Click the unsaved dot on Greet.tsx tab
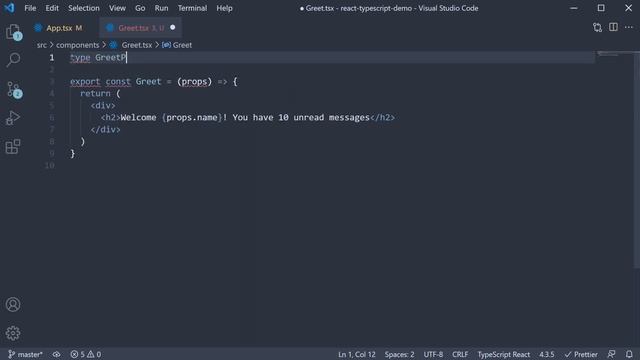The width and height of the screenshot is (640, 360). [x=173, y=27]
